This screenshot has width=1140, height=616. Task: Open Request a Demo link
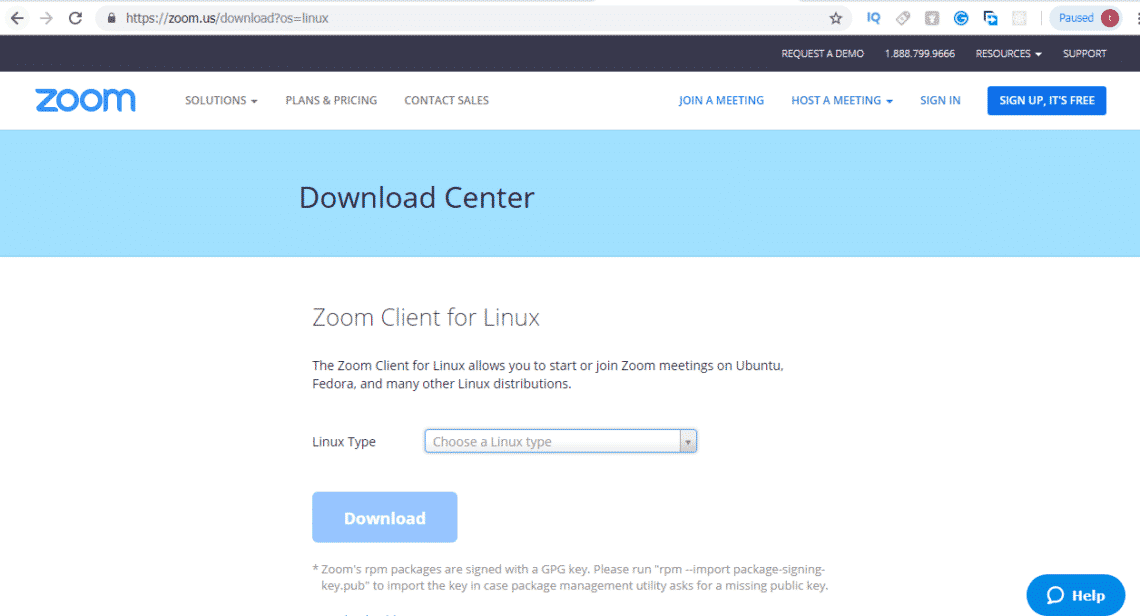pos(822,54)
